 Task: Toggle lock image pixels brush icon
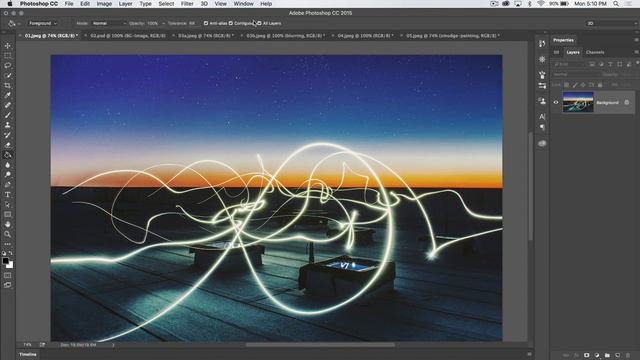coord(575,85)
